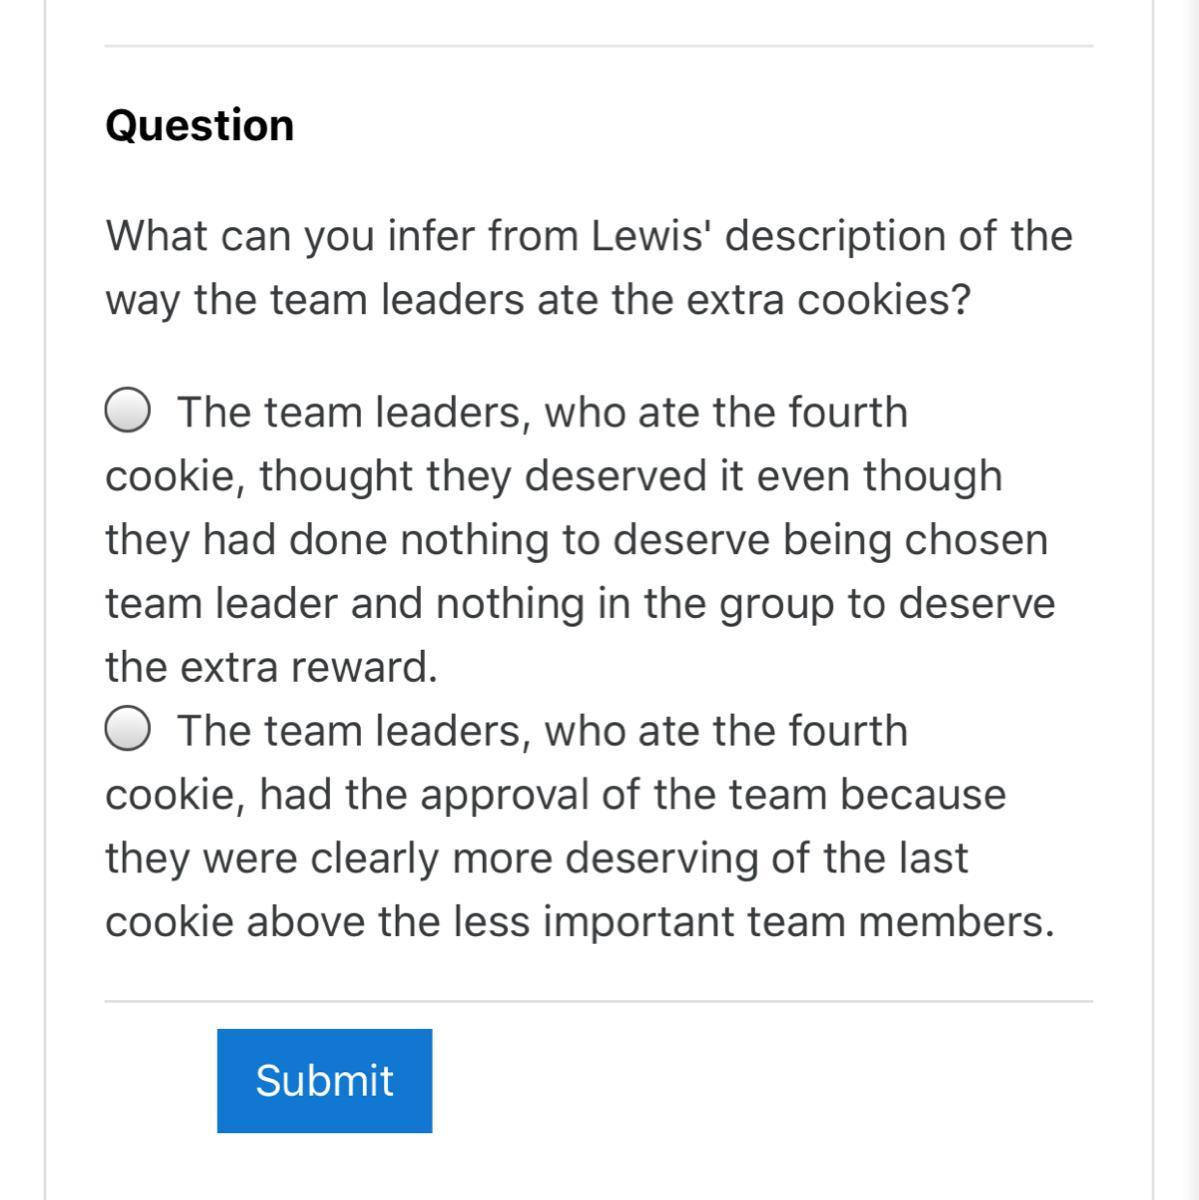Click the text "way the team leaders ate the extra cookies?"
The height and width of the screenshot is (1200, 1199).
[x=538, y=300]
